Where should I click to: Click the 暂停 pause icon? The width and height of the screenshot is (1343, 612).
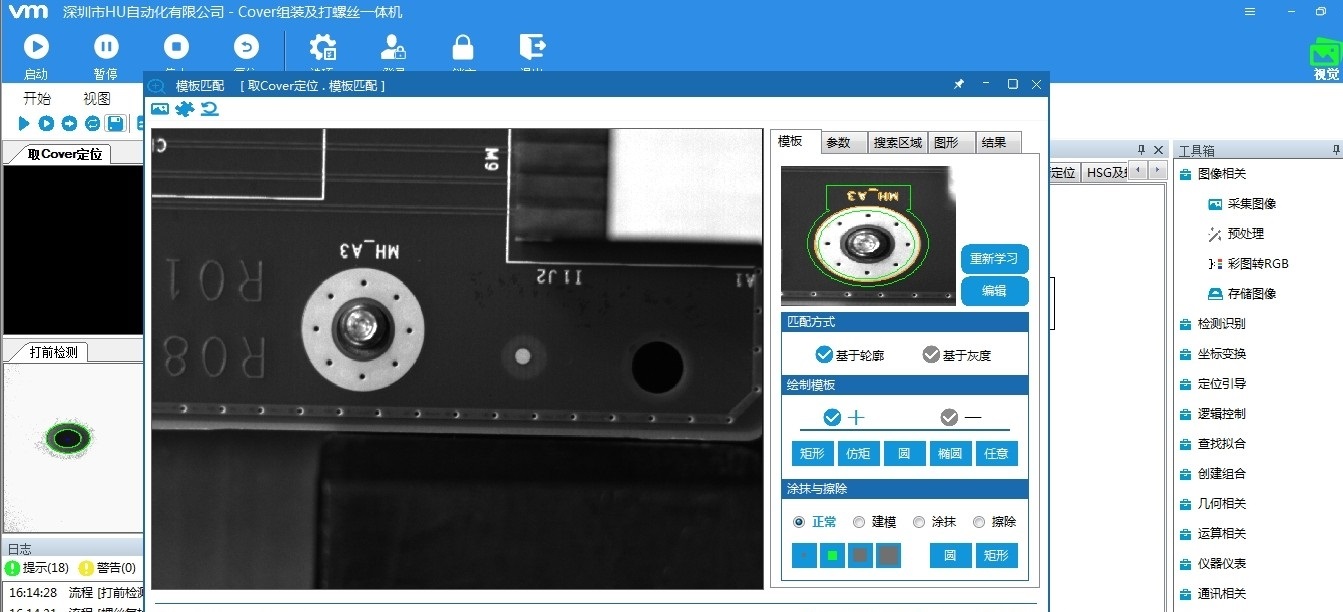pyautogui.click(x=106, y=47)
